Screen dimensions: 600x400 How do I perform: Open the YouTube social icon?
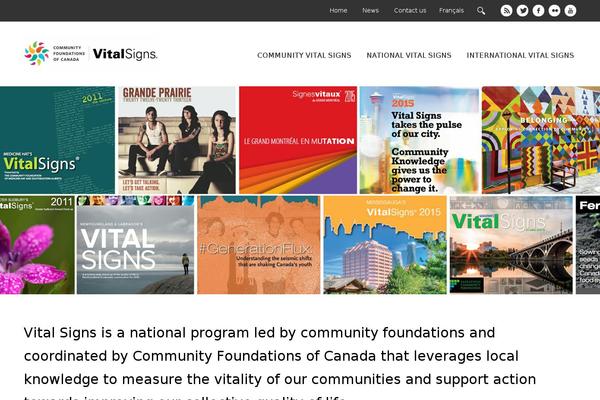[571, 11]
